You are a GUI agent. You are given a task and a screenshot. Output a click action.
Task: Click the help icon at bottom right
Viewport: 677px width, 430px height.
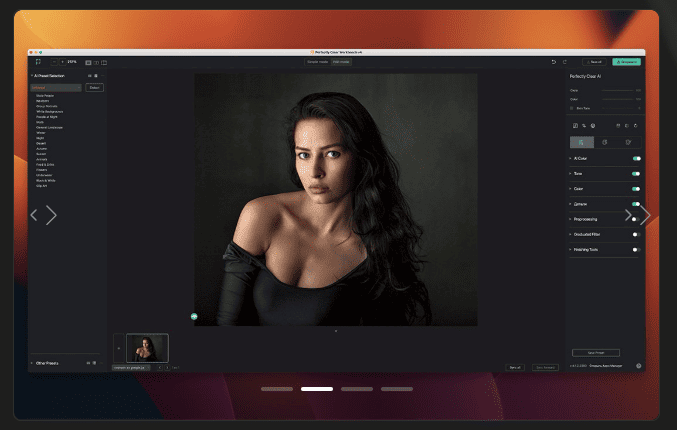(x=639, y=366)
